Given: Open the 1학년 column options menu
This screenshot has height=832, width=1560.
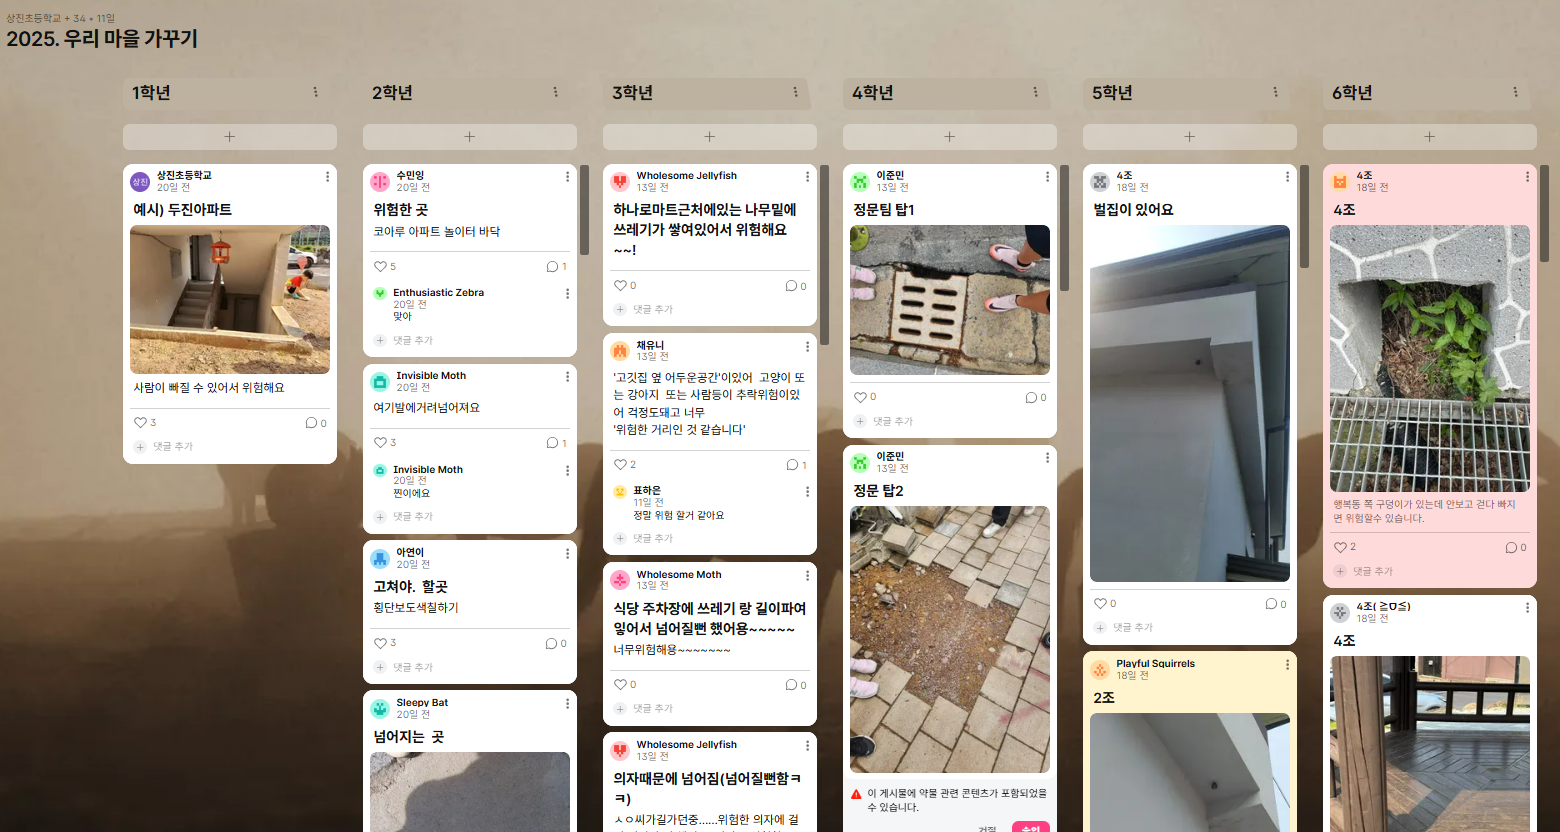Looking at the screenshot, I should (316, 92).
